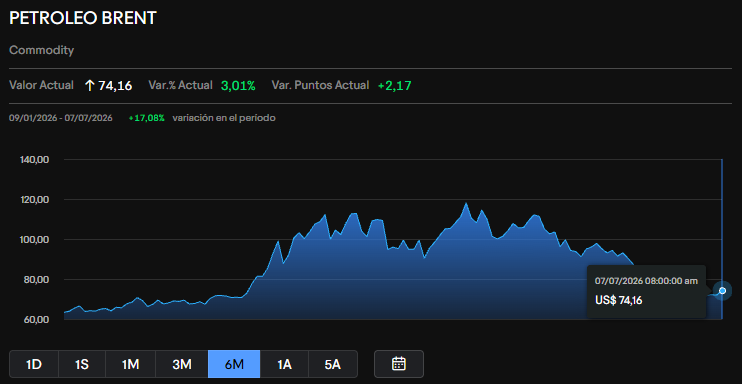The width and height of the screenshot is (742, 384).
Task: Click the date range 09/01/2026 - 07/07/2026
Action: tap(61, 118)
